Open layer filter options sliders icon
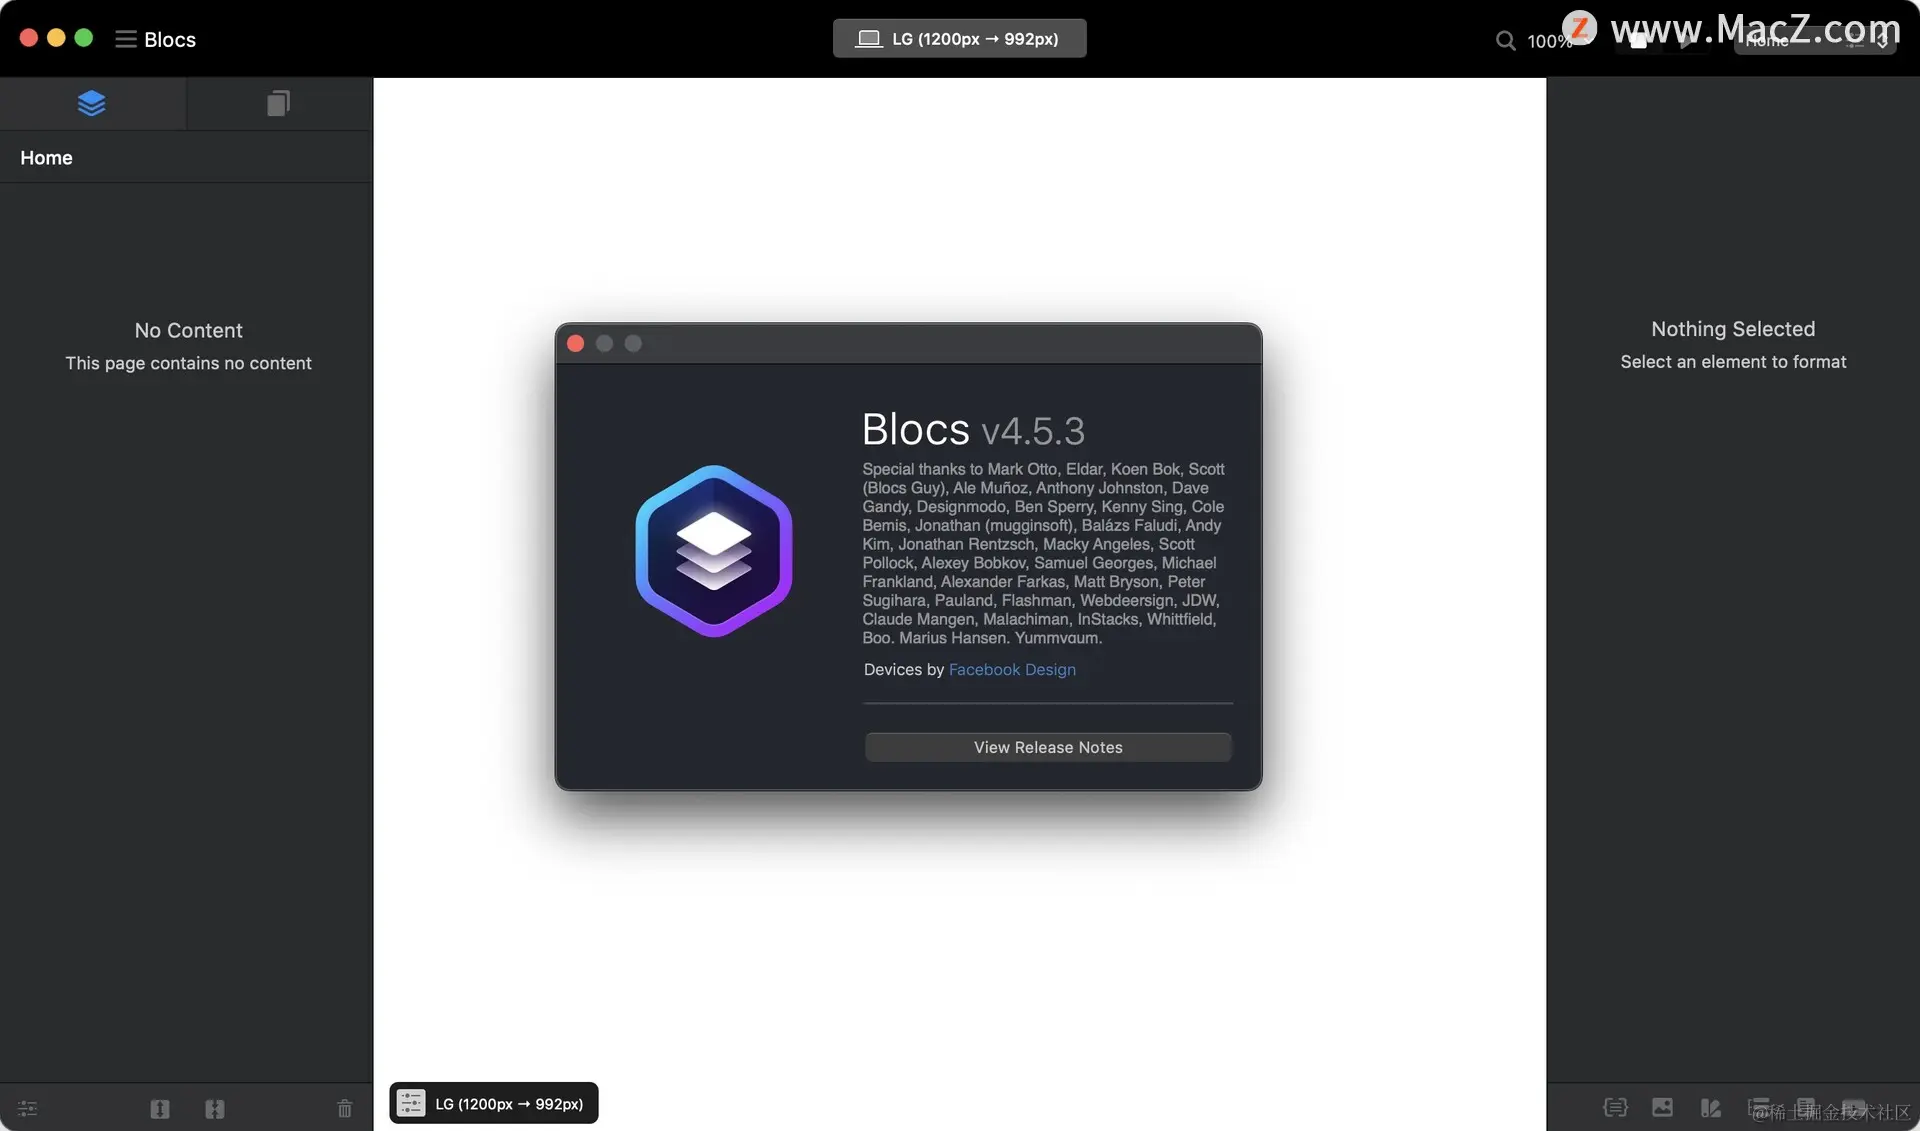Screen dimensions: 1920x1131 coord(27,1108)
